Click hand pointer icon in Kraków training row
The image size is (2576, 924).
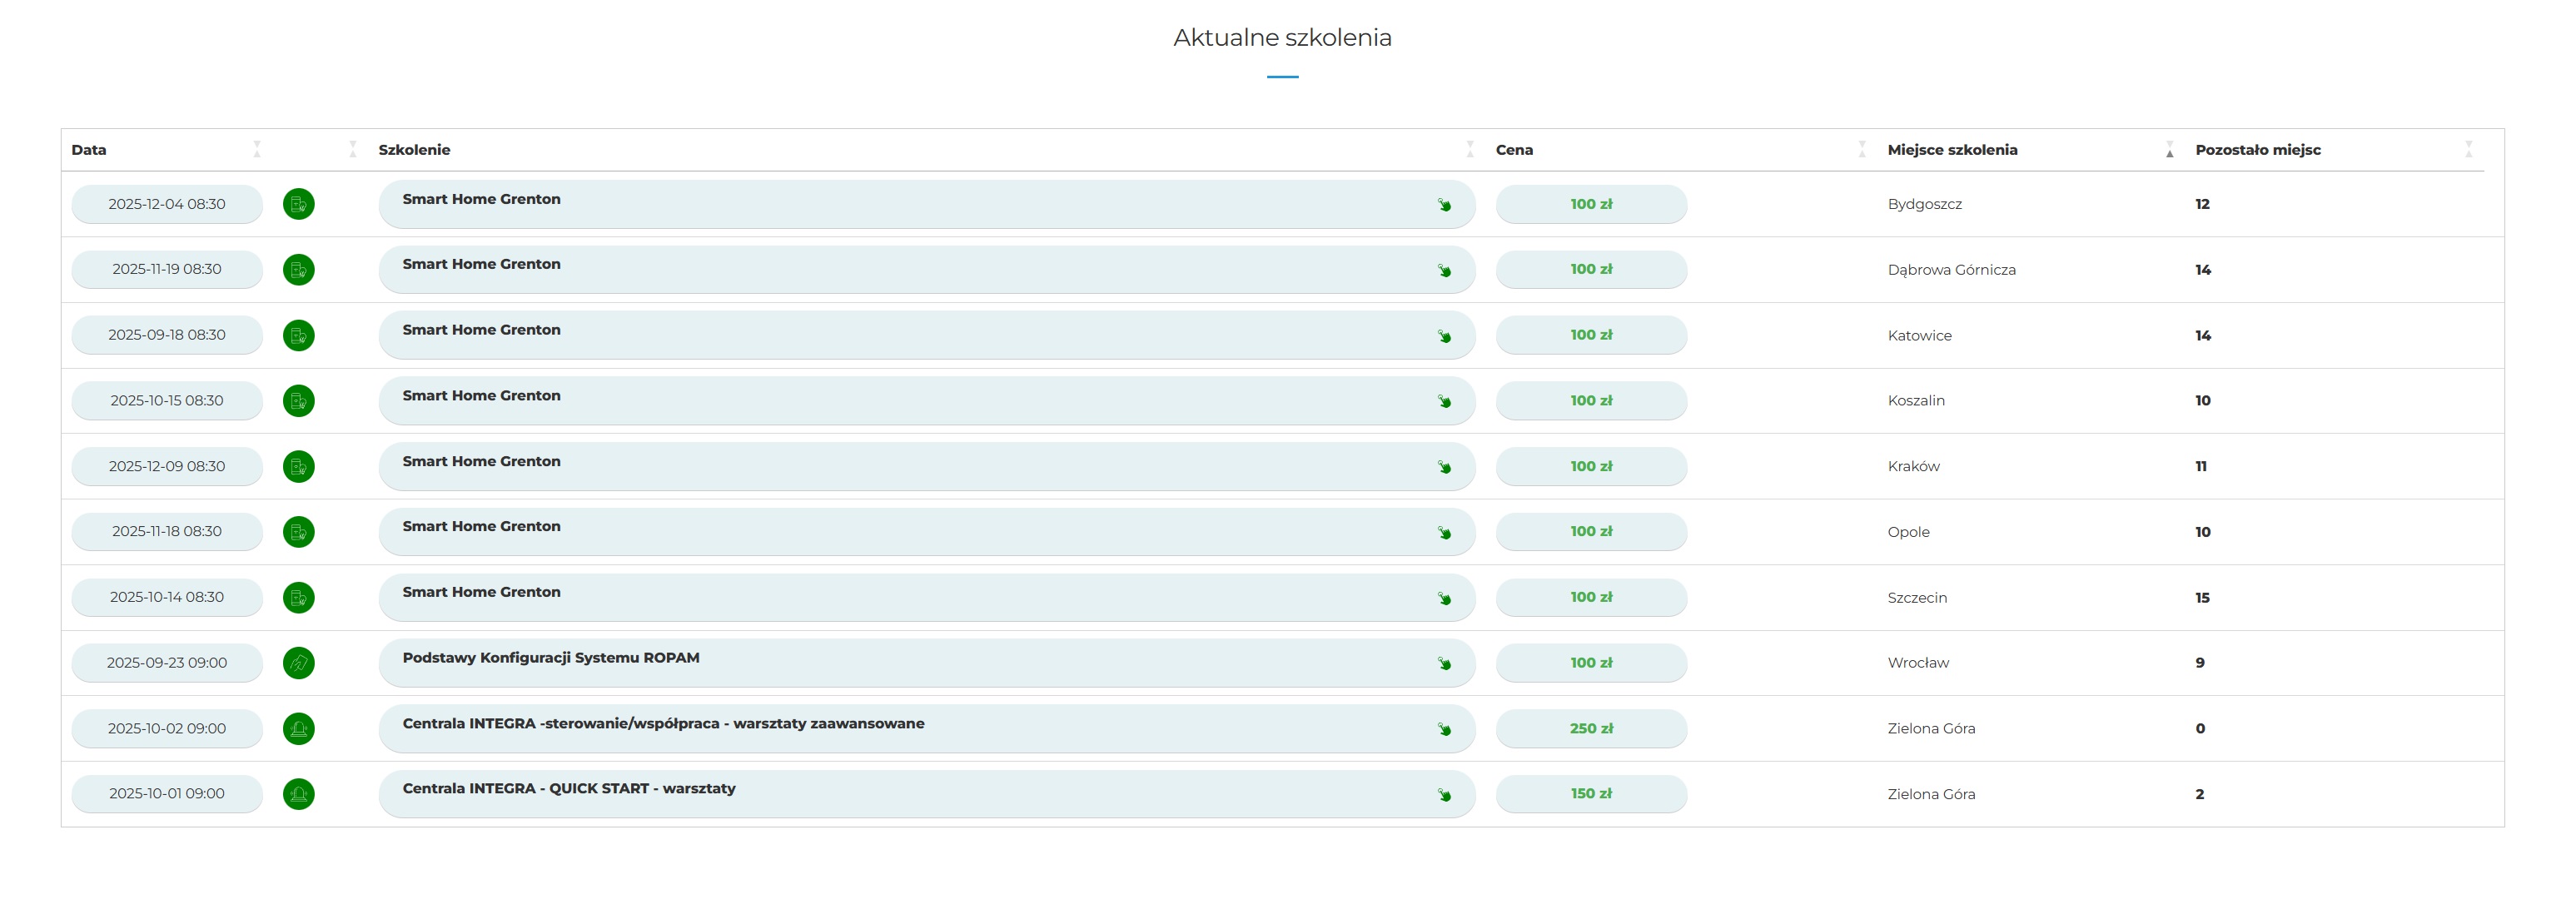(x=1444, y=467)
